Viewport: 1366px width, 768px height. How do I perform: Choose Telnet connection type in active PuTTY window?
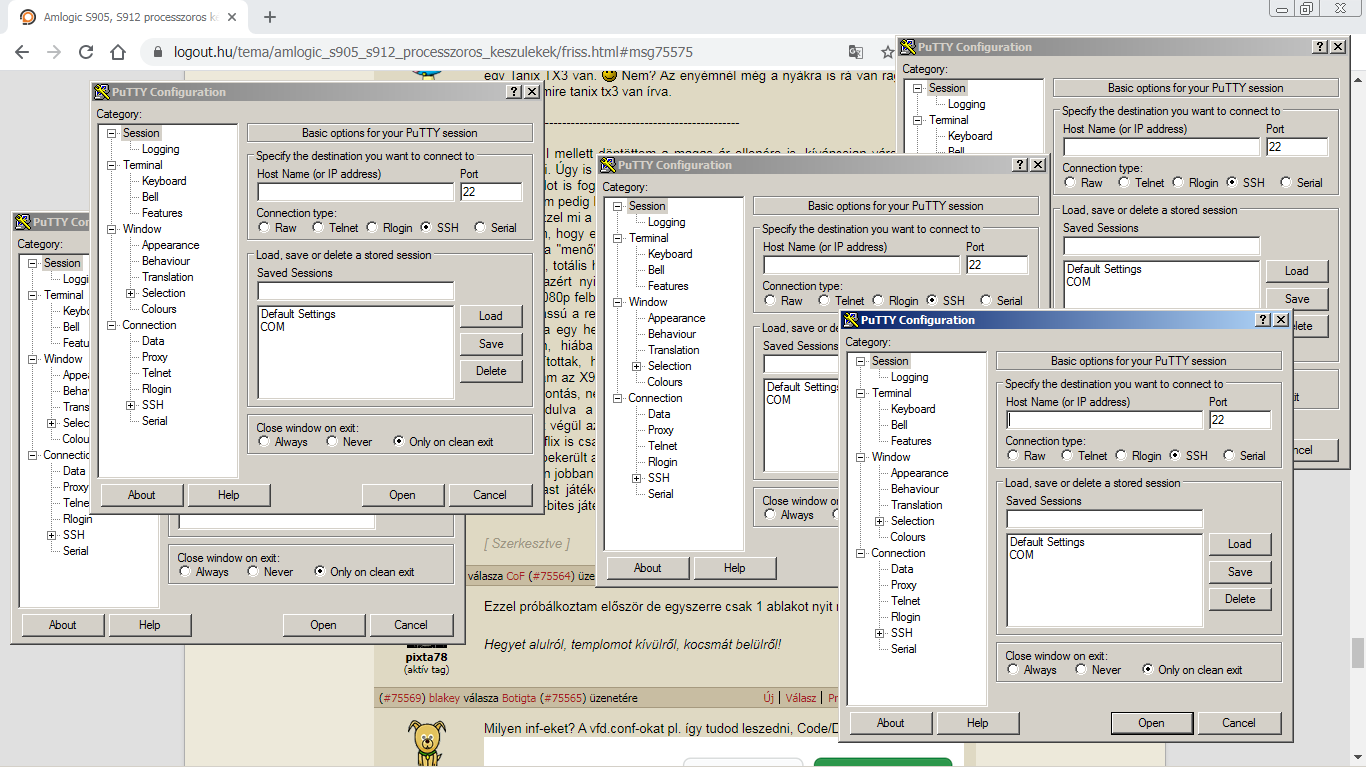tap(1069, 456)
